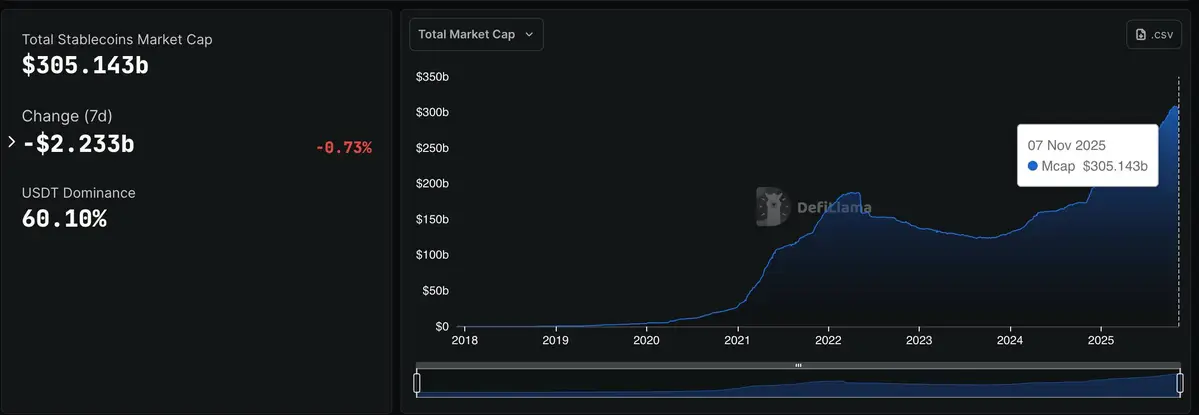Click the 2025 x-axis label
Image resolution: width=1199 pixels, height=415 pixels.
point(1101,339)
